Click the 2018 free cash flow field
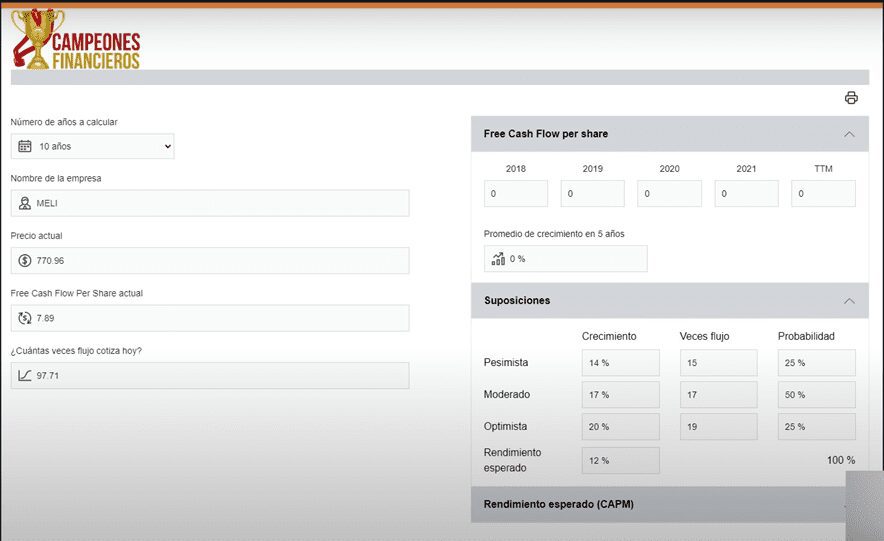This screenshot has width=884, height=541. (516, 194)
